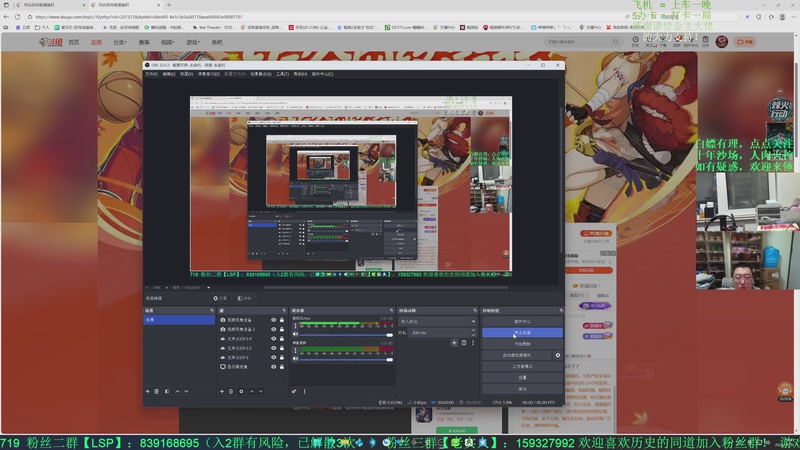
Task: Add a new source in Sources panel
Action: click(x=221, y=391)
